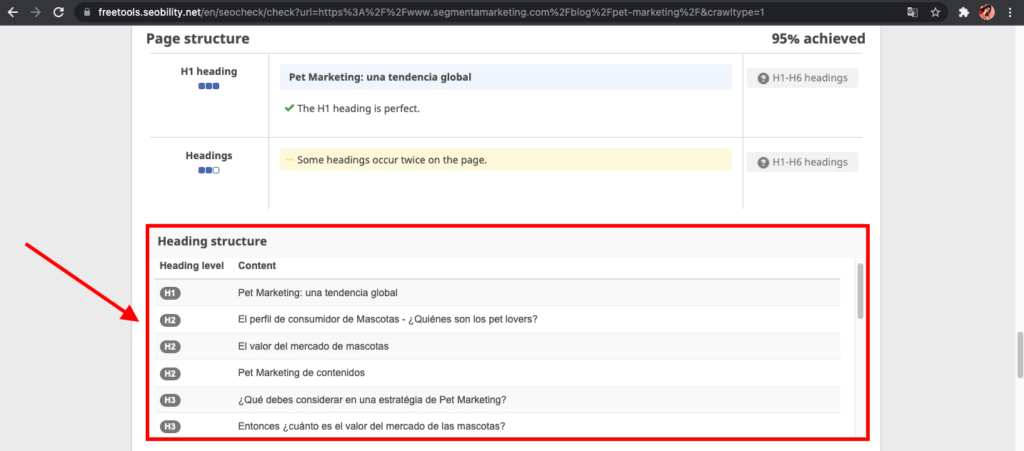Click the browser forward arrow
Screen dimensions: 1024x451
click(36, 12)
